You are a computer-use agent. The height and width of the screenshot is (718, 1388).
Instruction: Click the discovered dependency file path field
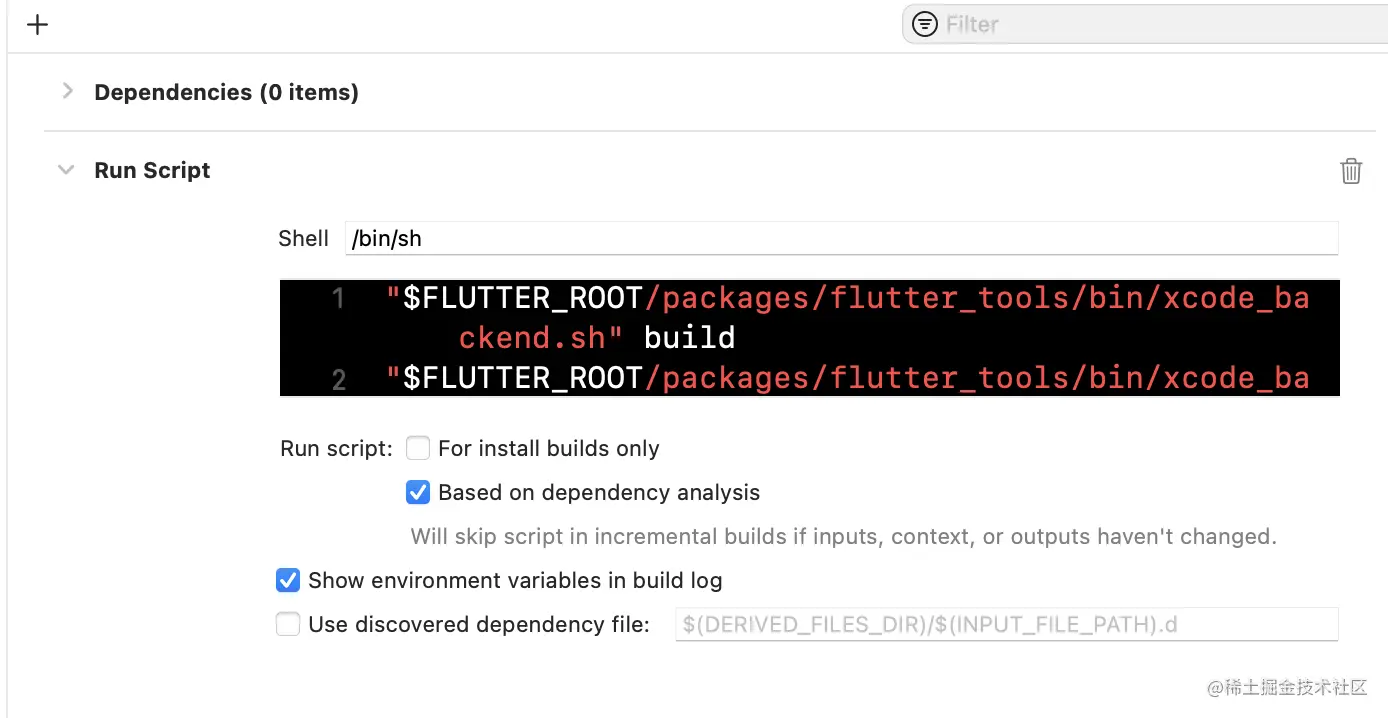coord(1005,624)
